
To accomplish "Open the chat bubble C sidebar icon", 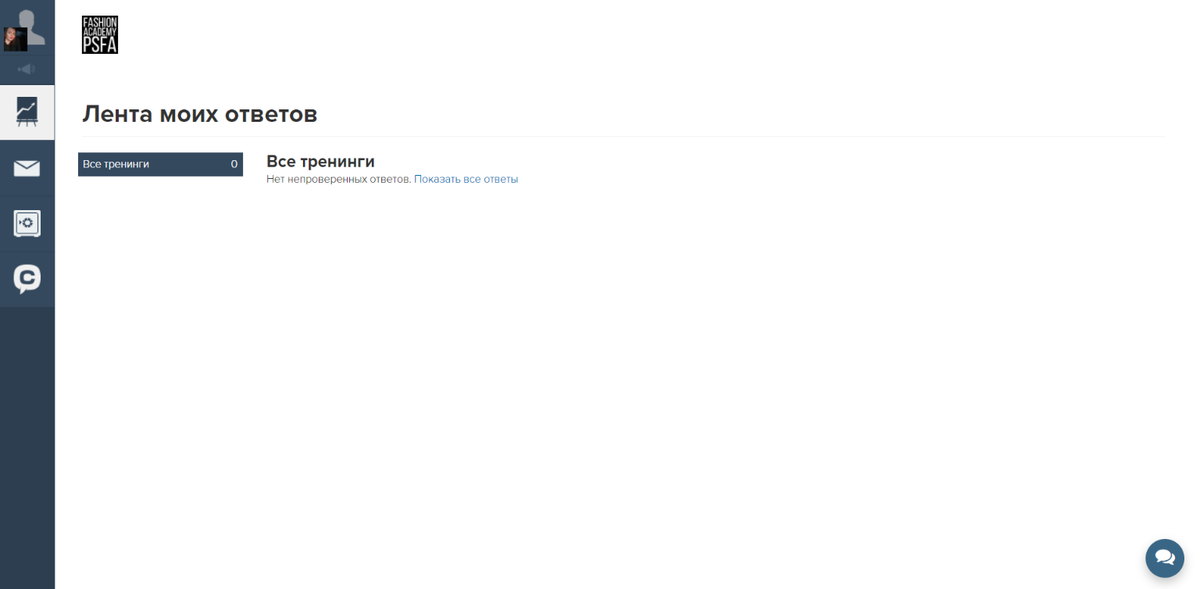I will tap(27, 279).
